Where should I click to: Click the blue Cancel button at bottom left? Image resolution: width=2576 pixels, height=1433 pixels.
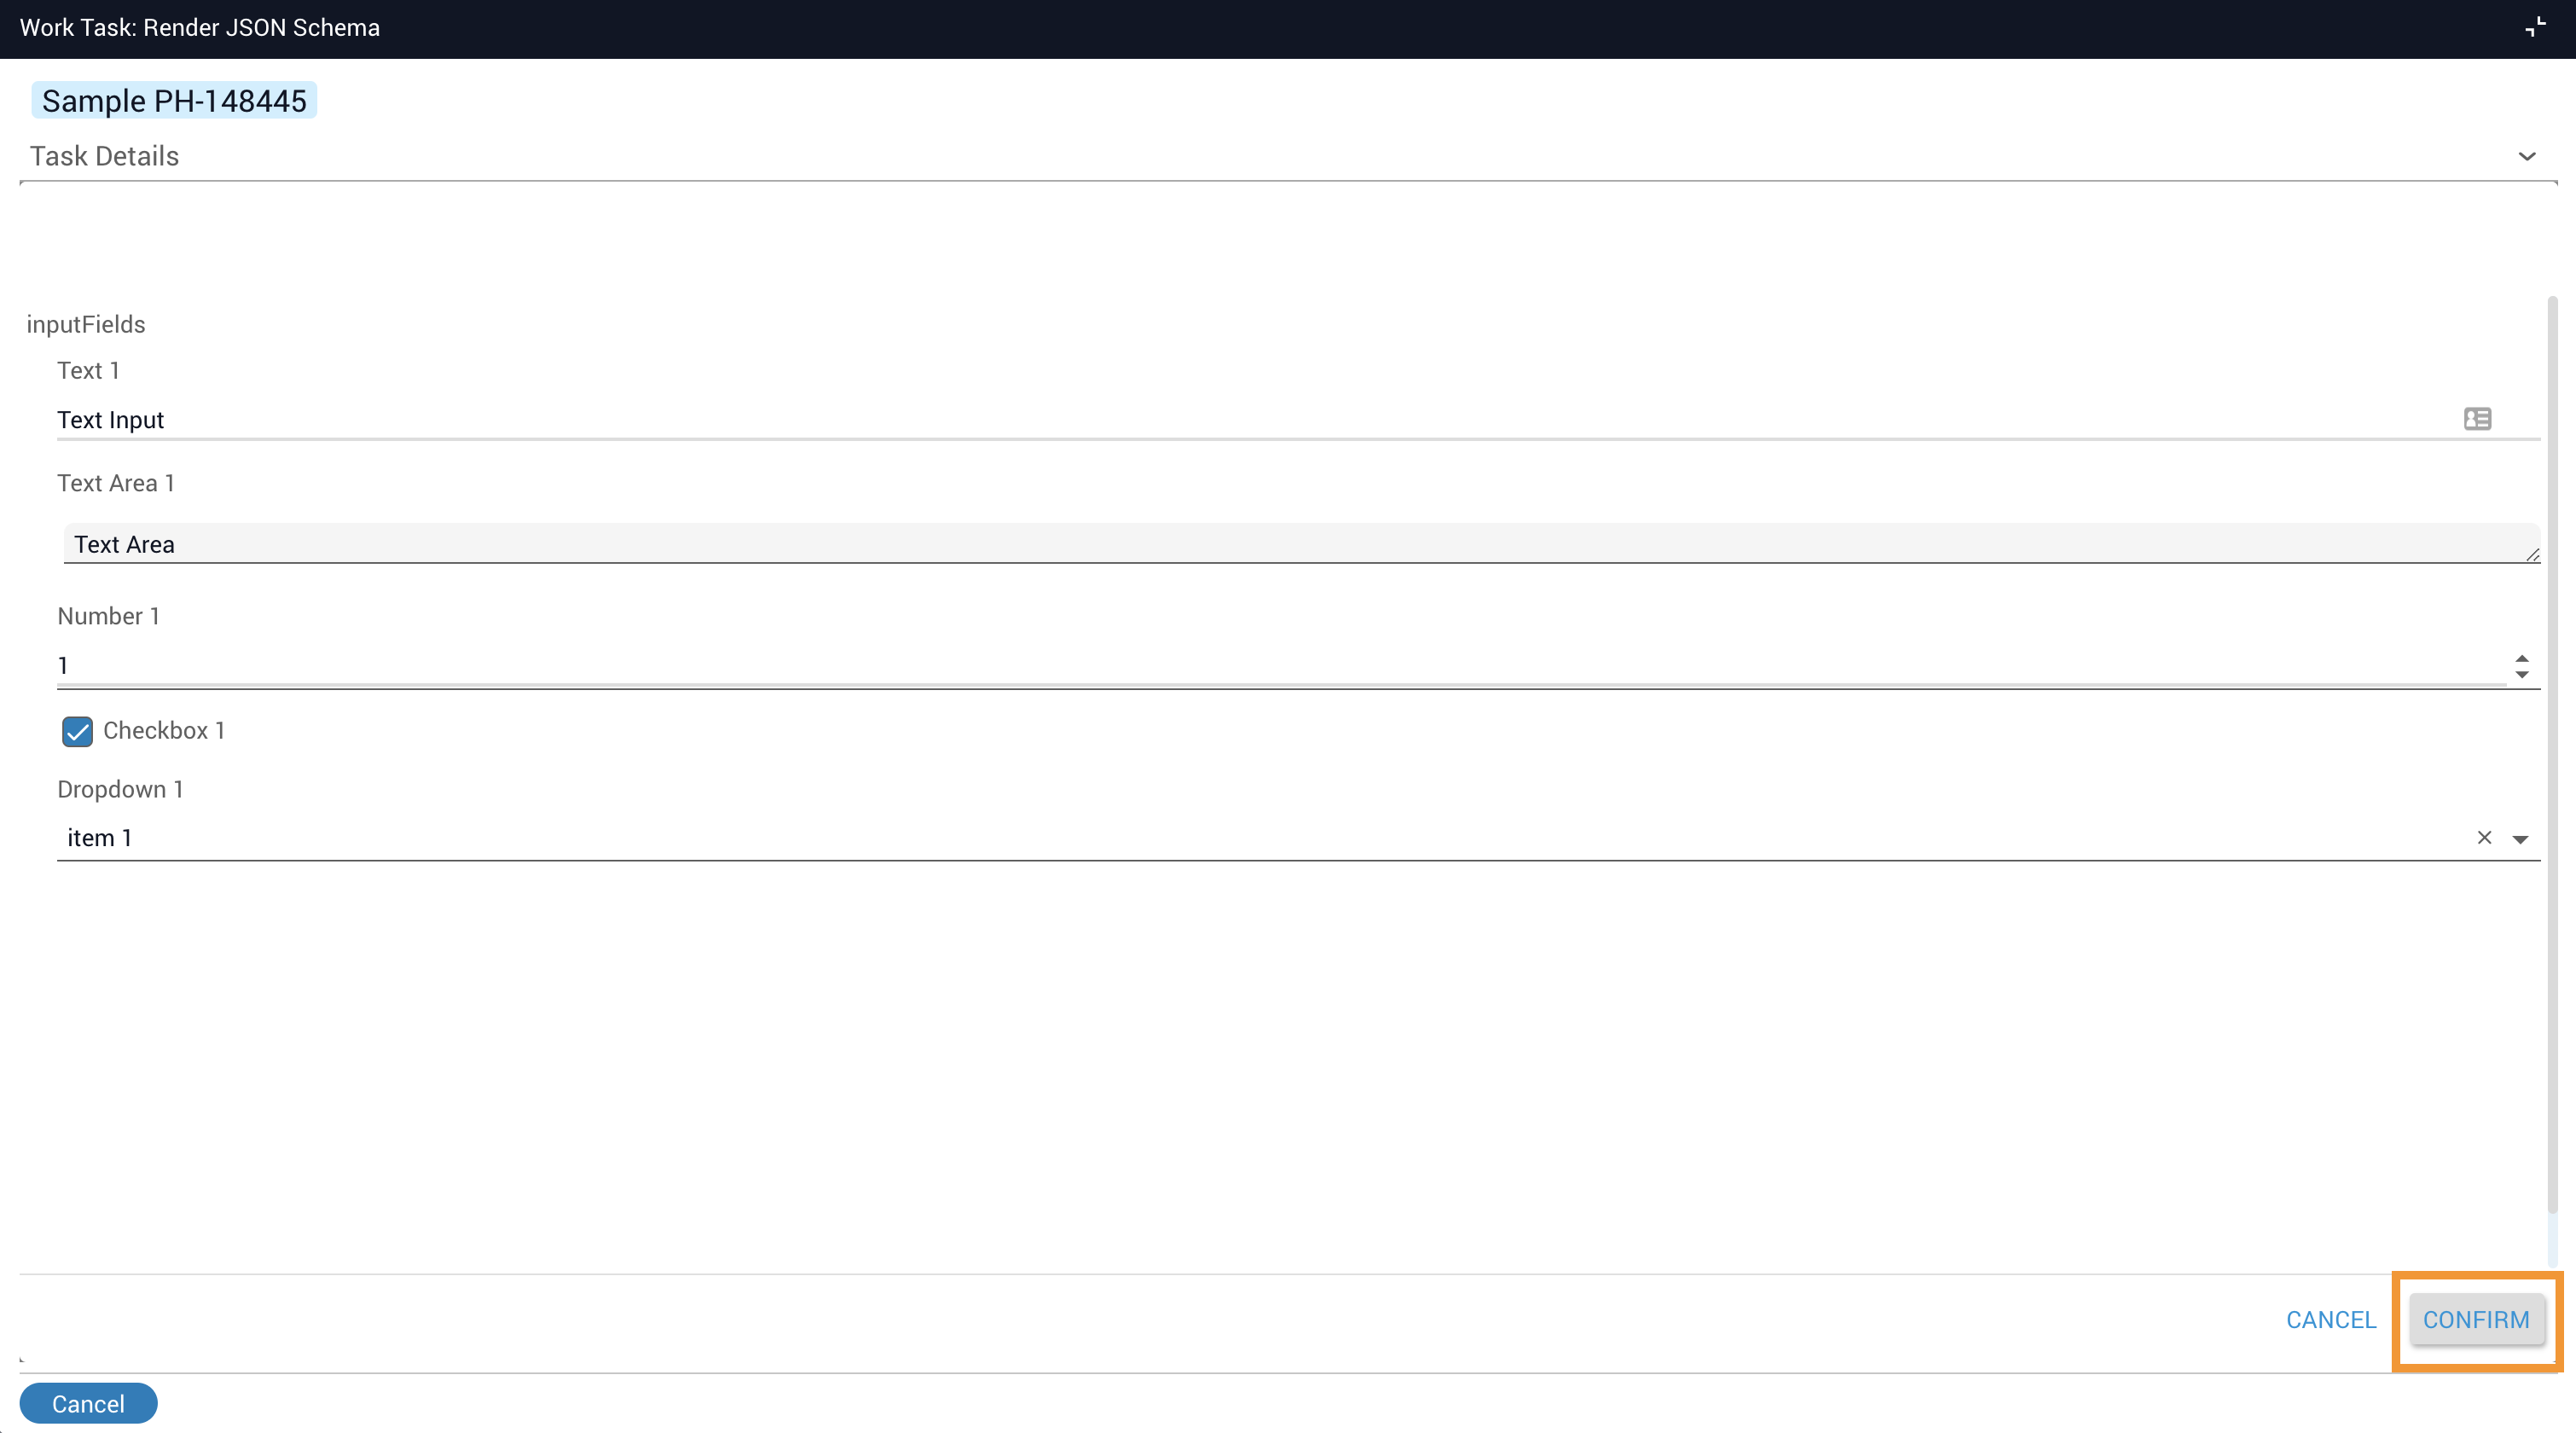click(88, 1404)
